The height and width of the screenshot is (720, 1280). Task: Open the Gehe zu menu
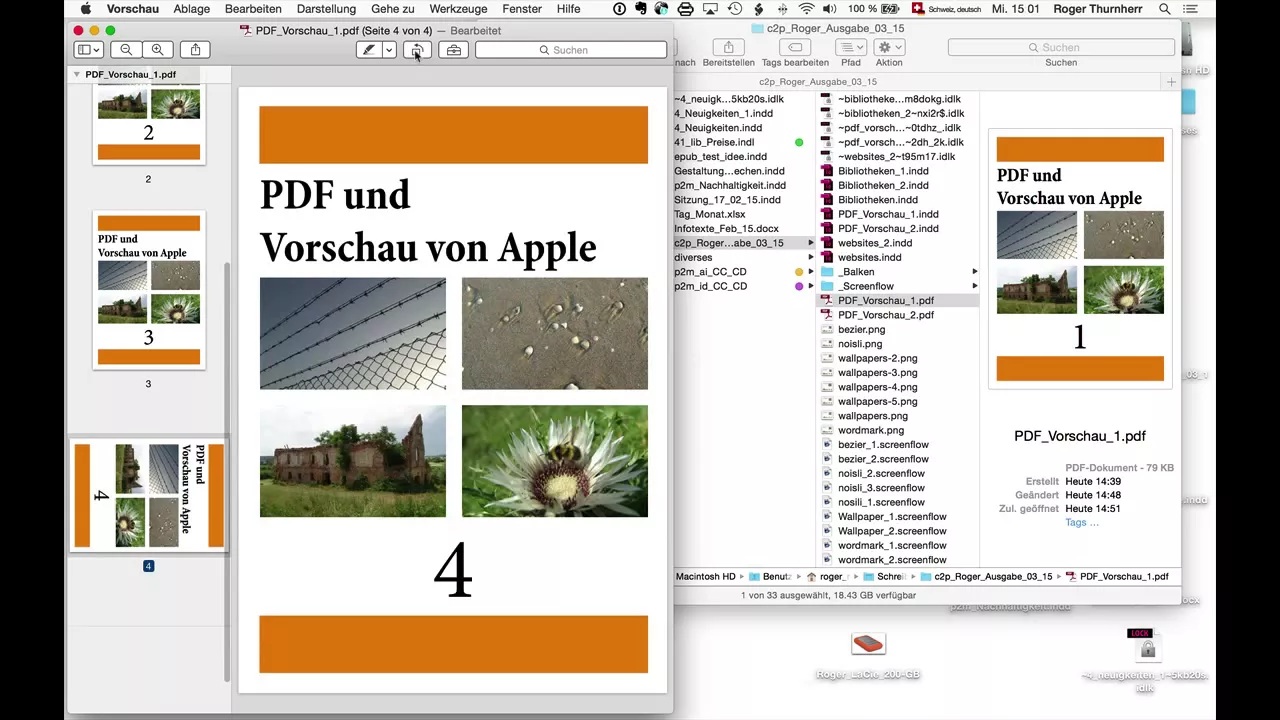[393, 9]
